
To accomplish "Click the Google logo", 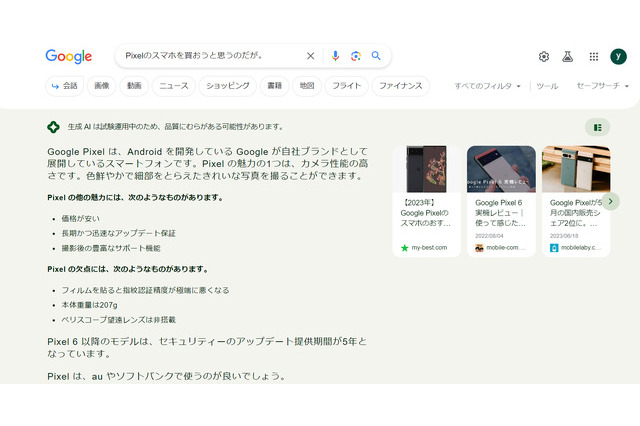I will [69, 56].
